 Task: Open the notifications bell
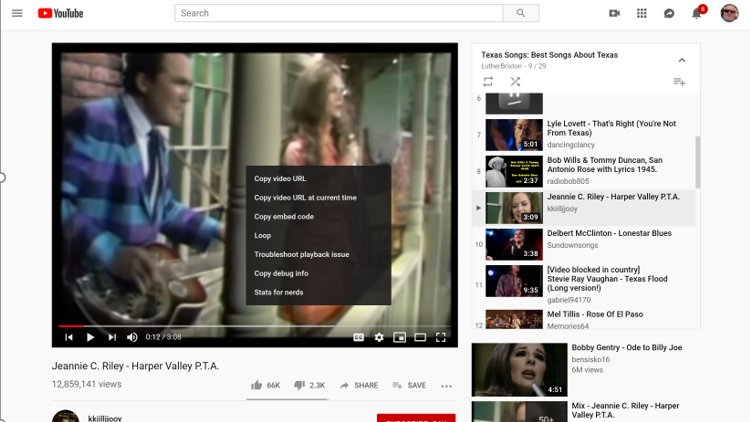coord(696,13)
